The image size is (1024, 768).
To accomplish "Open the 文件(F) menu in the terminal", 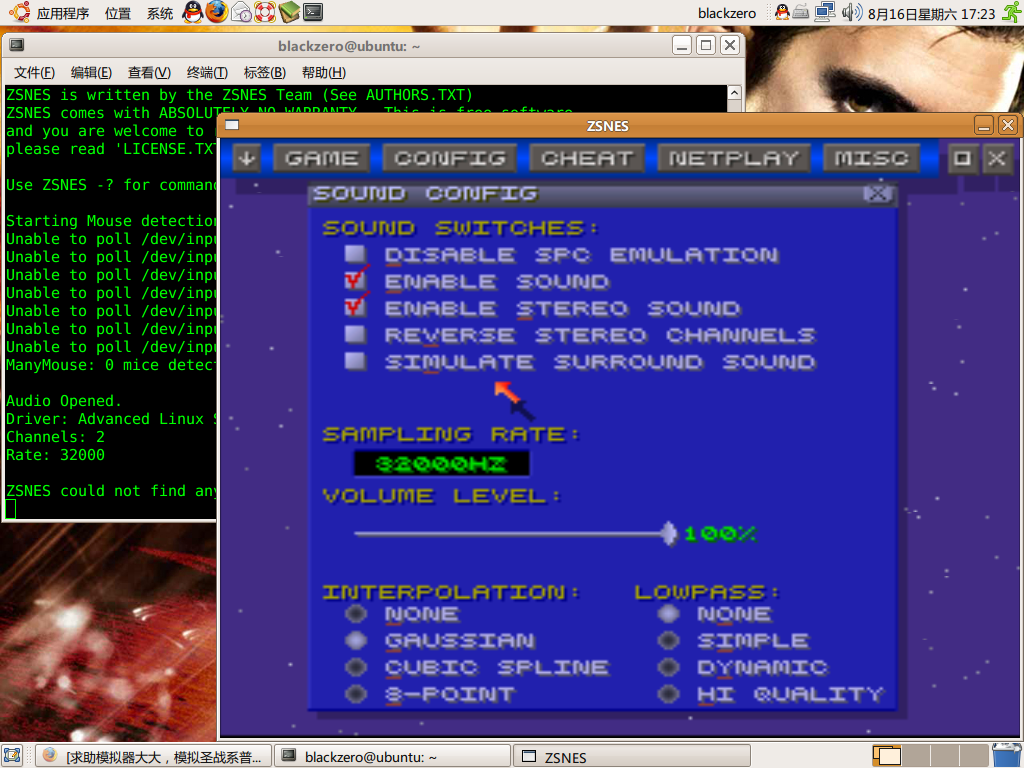I will pos(35,72).
